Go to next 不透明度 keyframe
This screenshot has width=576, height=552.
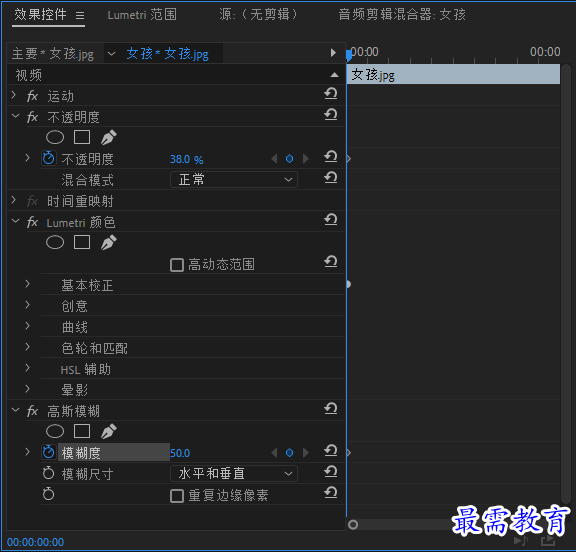pos(306,159)
